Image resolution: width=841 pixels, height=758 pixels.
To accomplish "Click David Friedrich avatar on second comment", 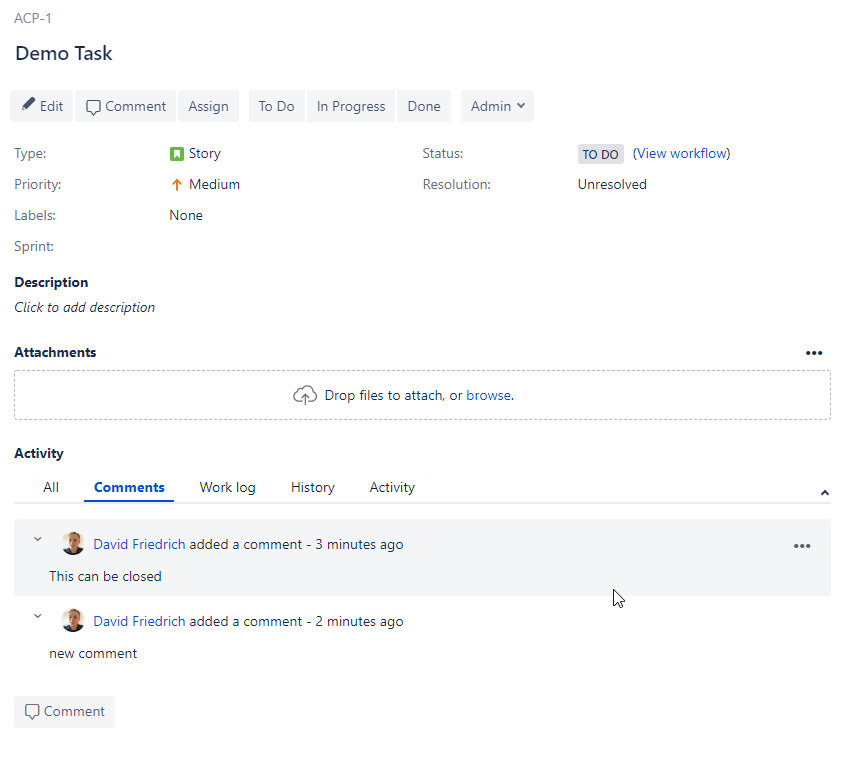I will pos(73,621).
